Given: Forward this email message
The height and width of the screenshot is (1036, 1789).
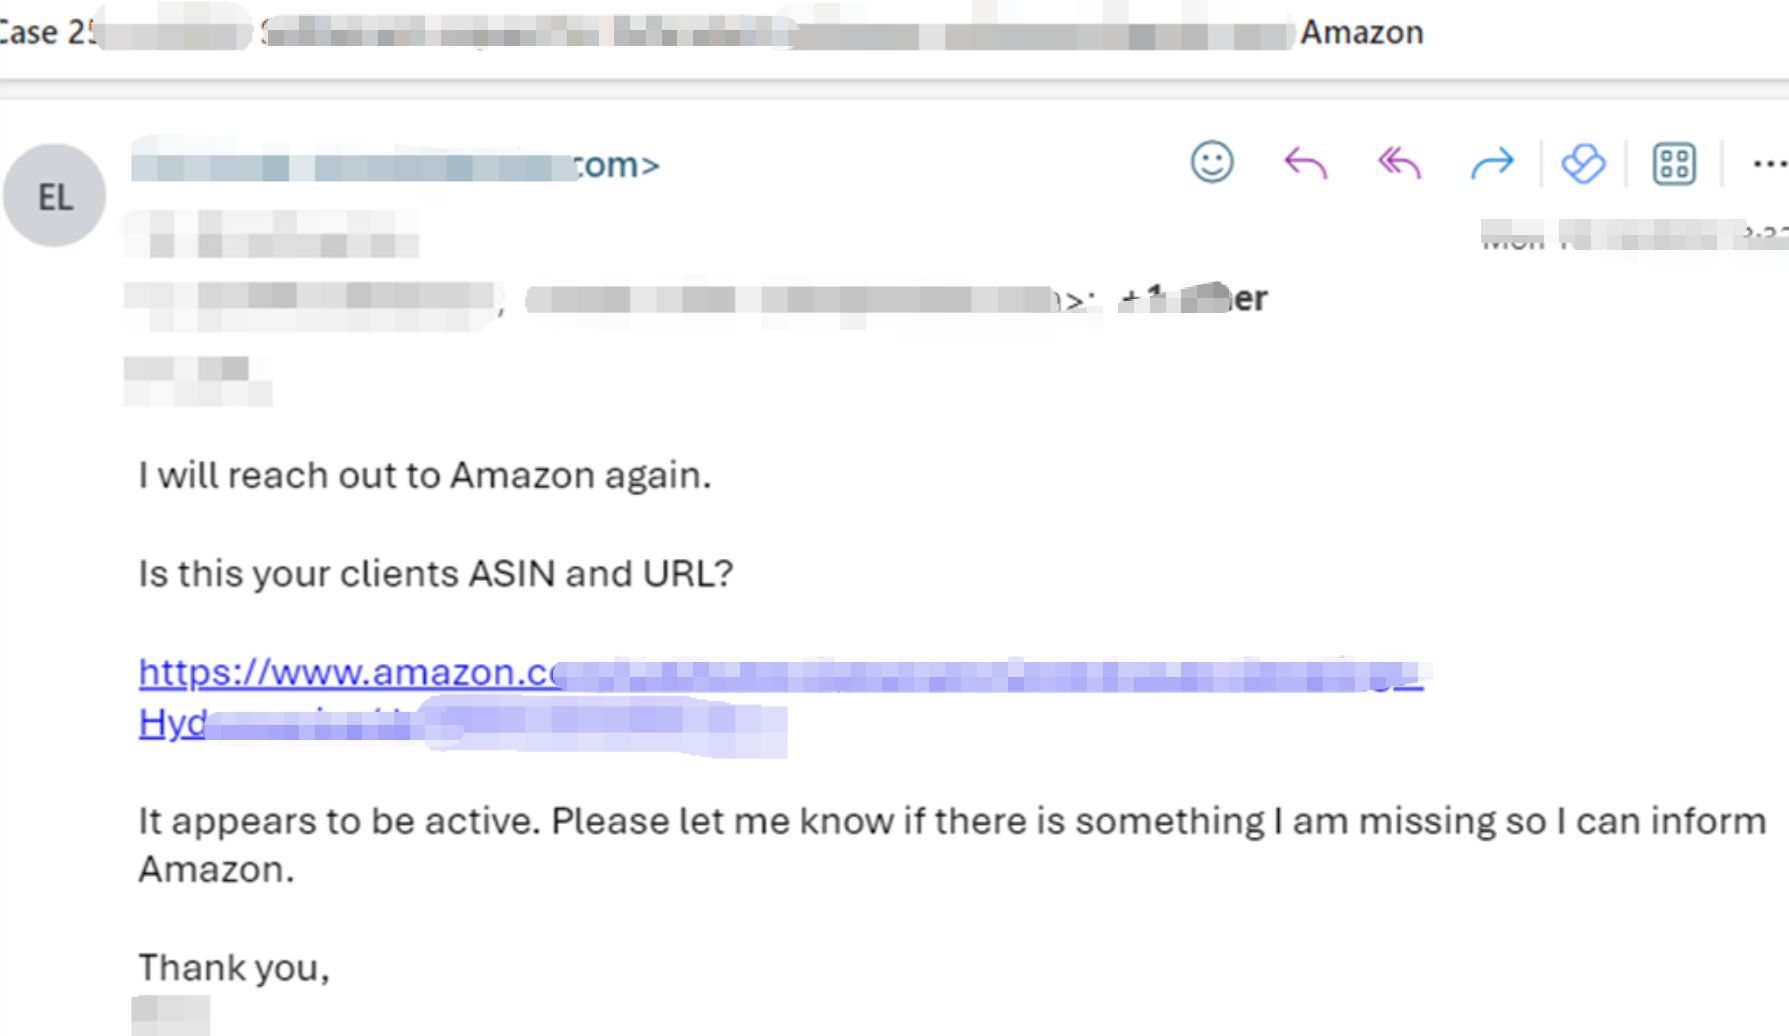Looking at the screenshot, I should (1492, 162).
